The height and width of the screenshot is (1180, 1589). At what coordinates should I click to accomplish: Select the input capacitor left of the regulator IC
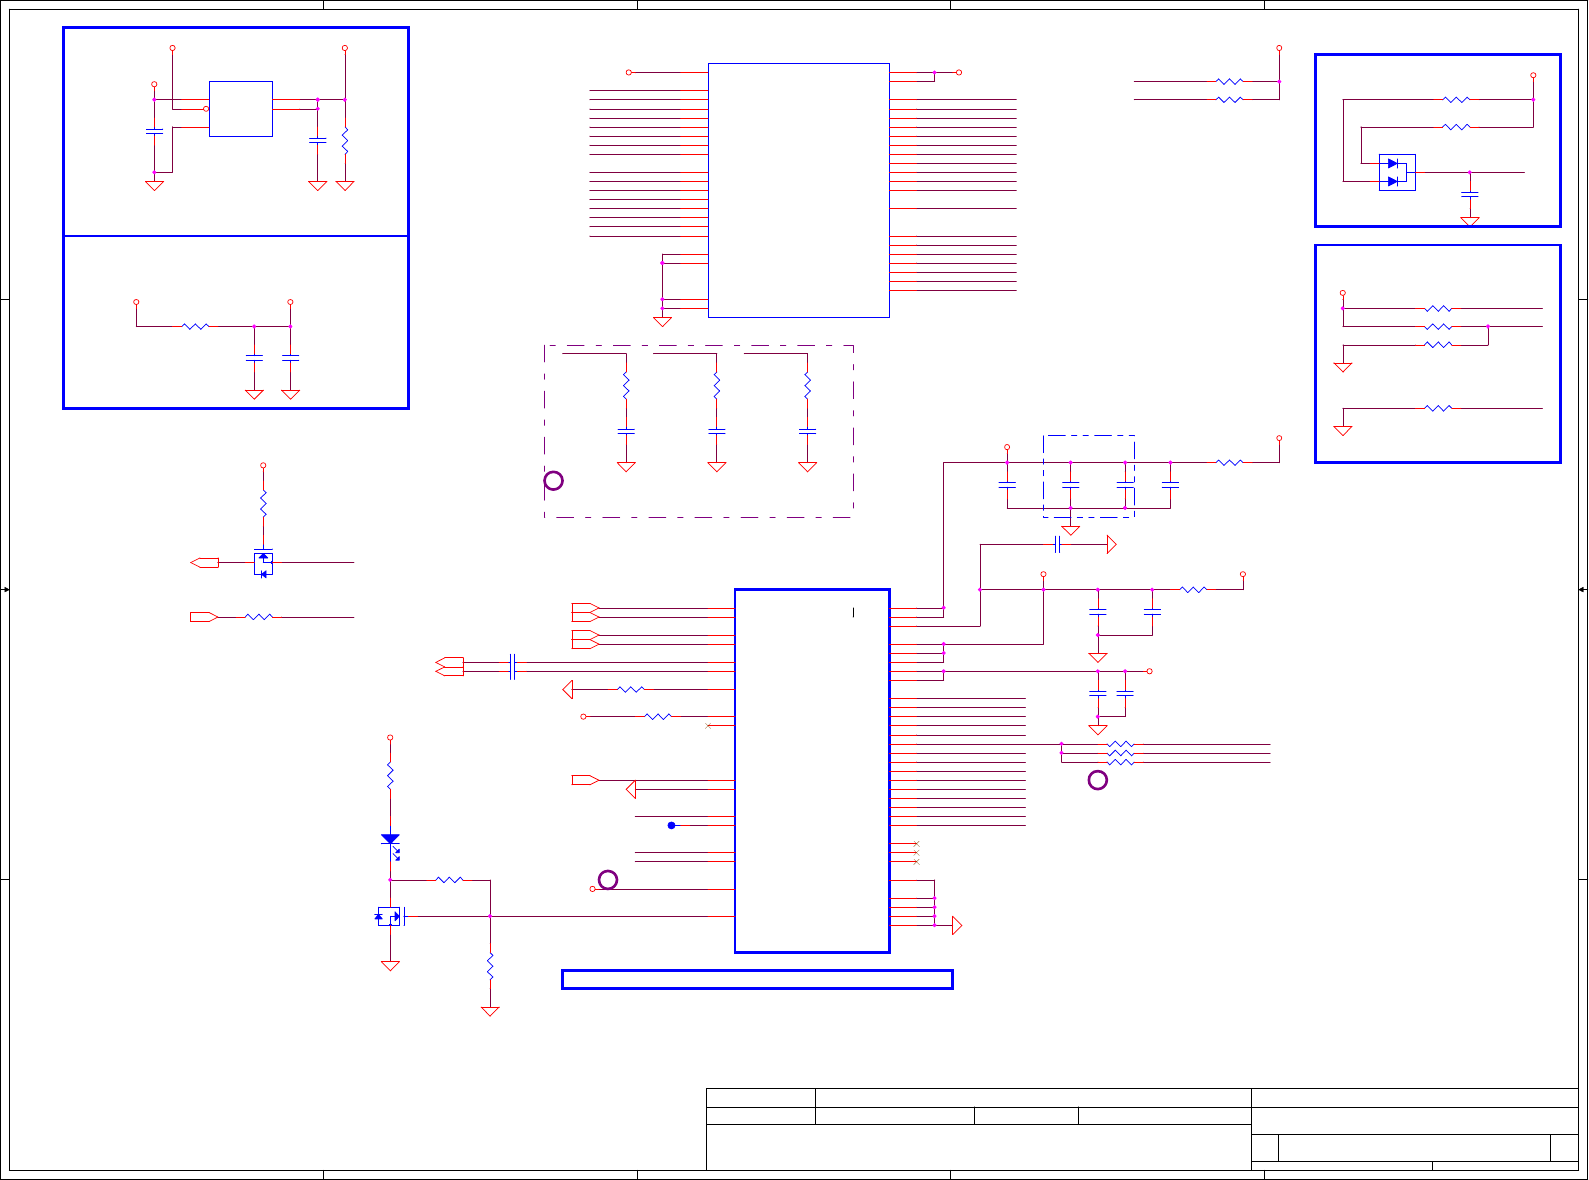click(x=154, y=131)
